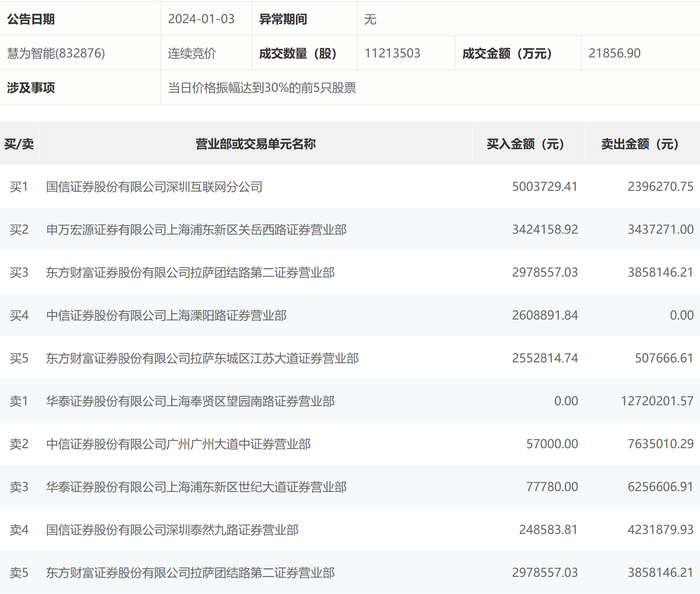The width and height of the screenshot is (700, 594).
Task: Click 中信证券股份有限公司上海溧阳路证券营业部
Action: click(x=166, y=315)
